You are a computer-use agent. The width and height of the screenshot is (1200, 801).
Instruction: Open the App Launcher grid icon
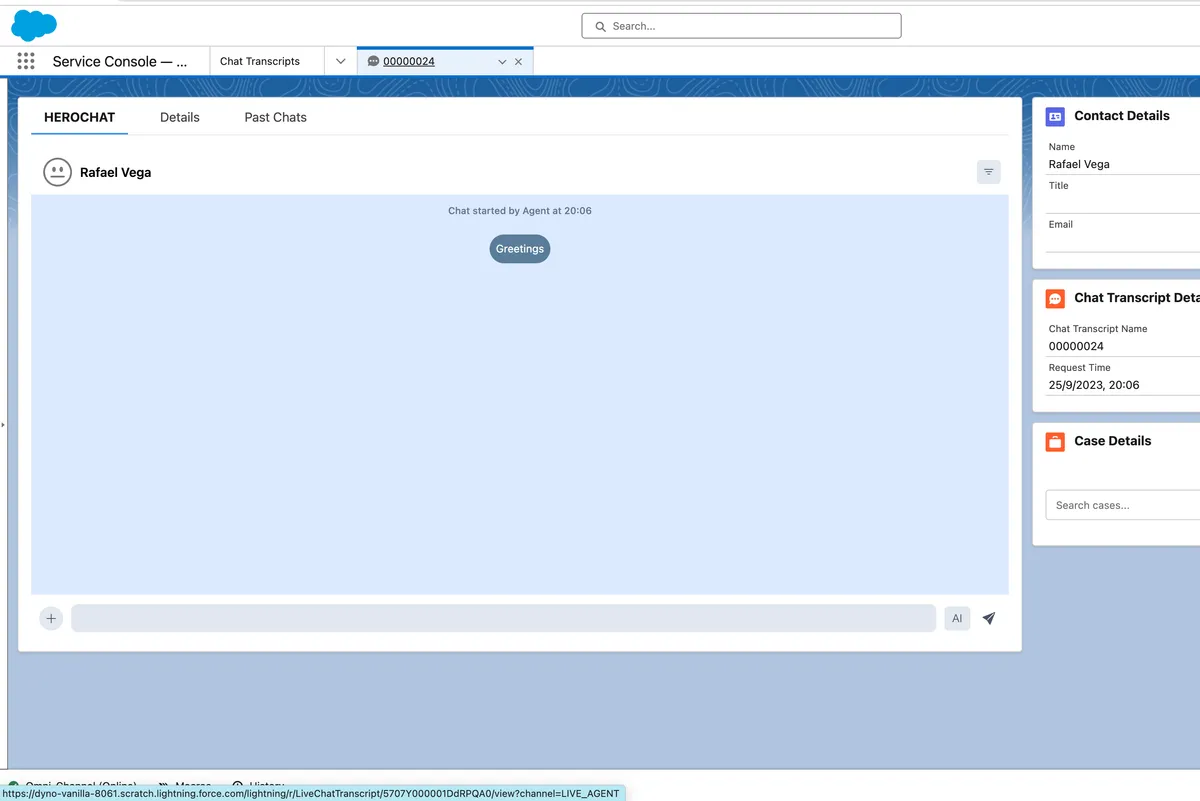[26, 61]
